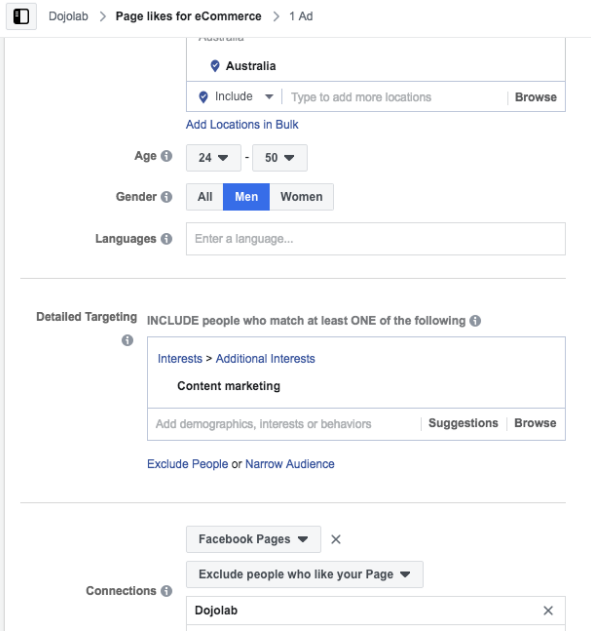Viewport: 591px width, 638px height.
Task: Select All gender option
Action: (x=205, y=197)
